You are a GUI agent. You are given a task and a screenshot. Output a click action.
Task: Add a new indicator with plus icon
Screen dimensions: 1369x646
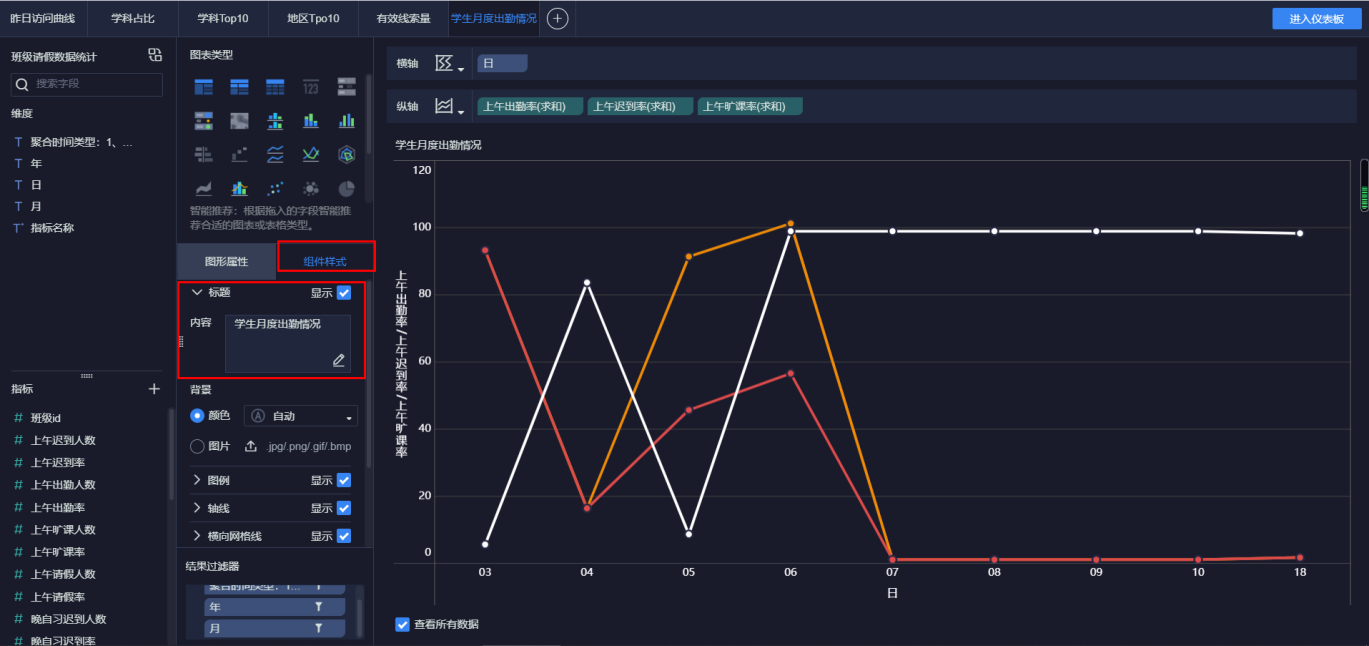click(x=154, y=389)
